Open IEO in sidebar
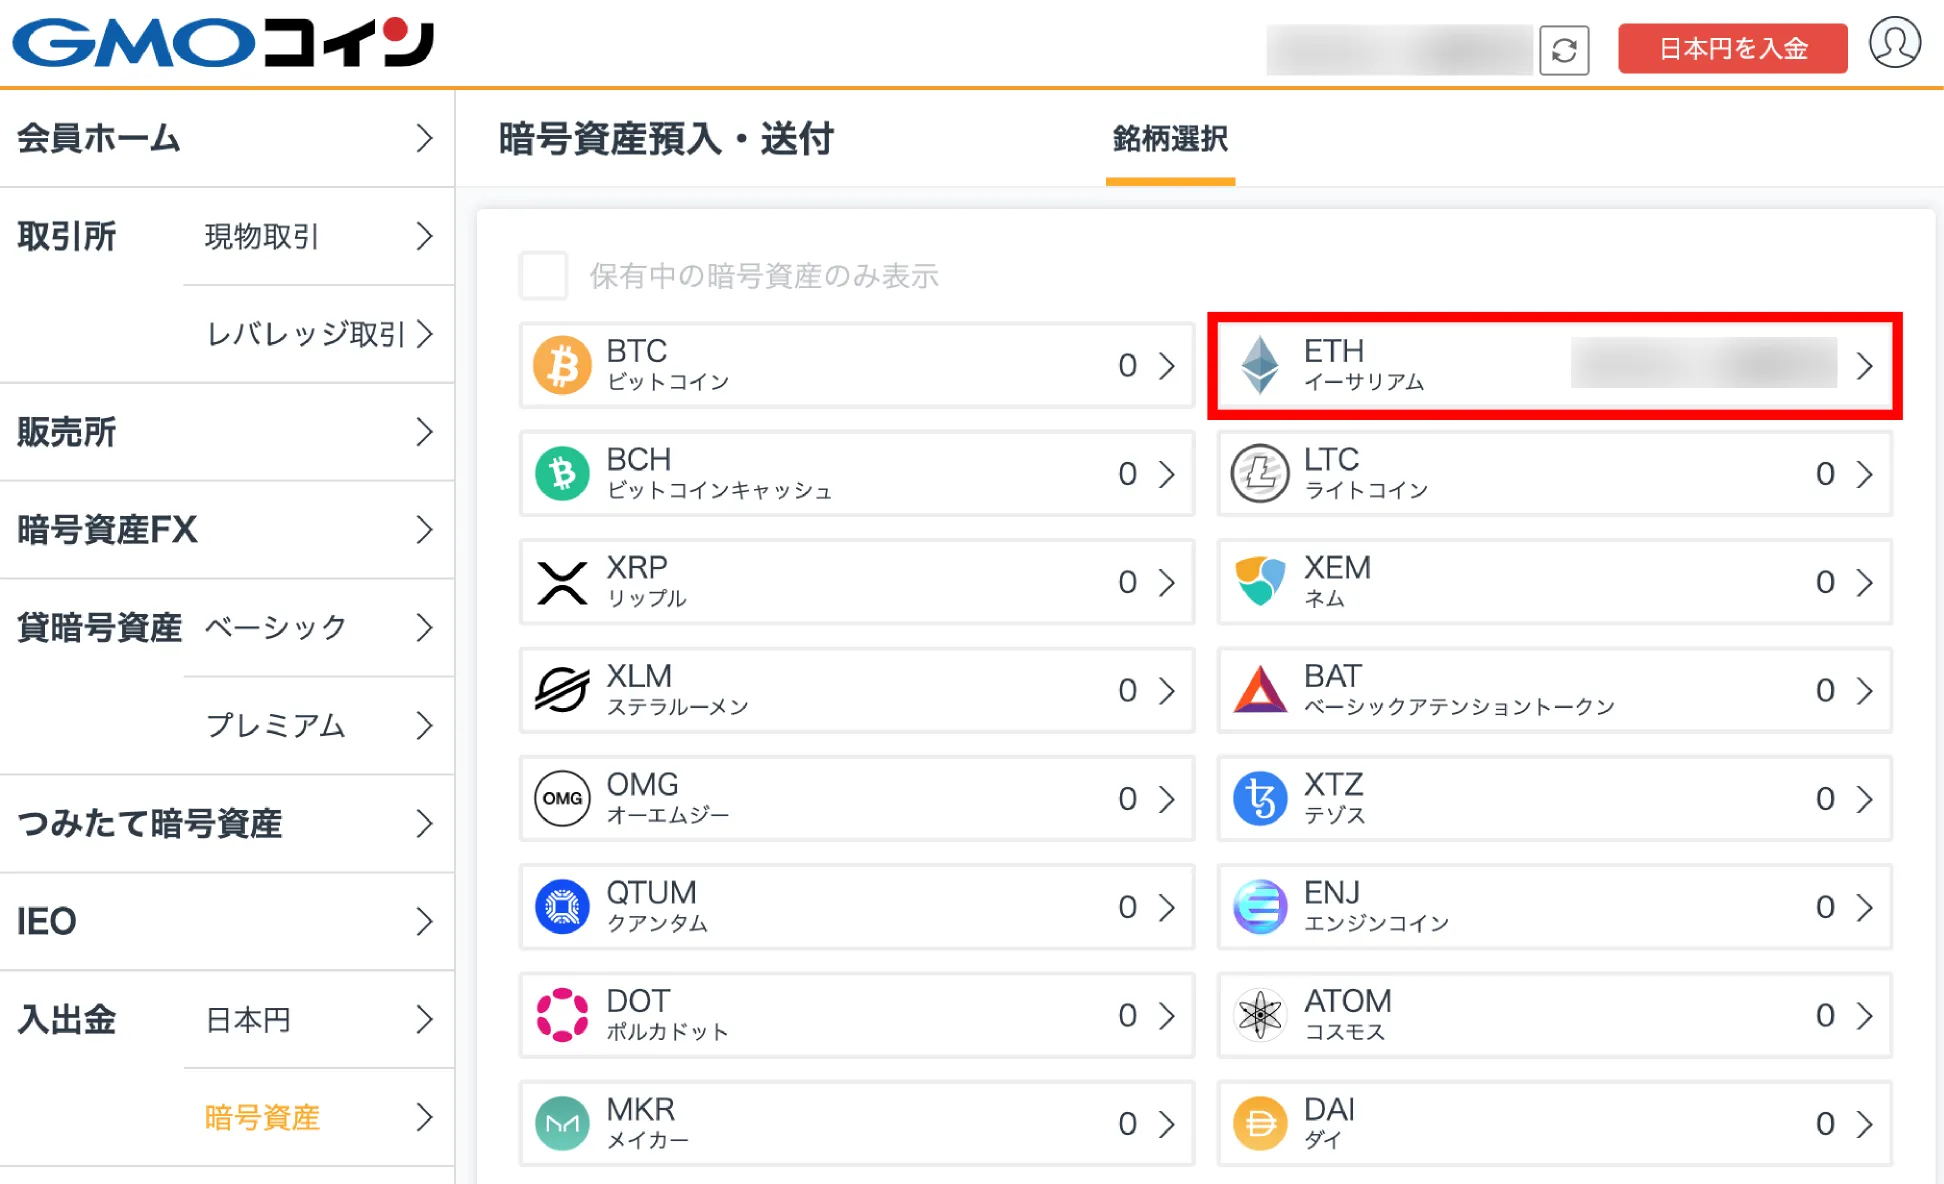The width and height of the screenshot is (1944, 1184). 227,922
